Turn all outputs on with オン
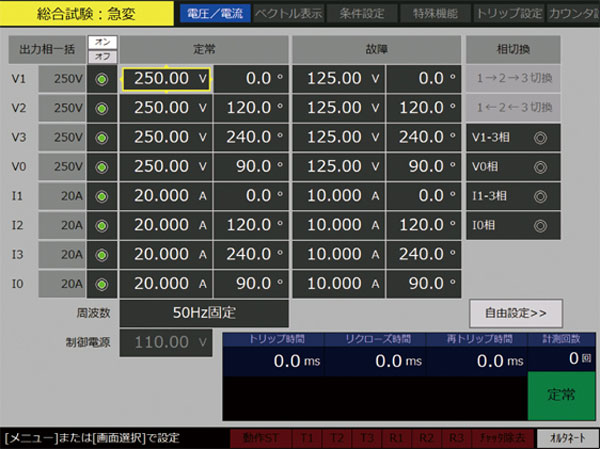Image resolution: width=600 pixels, height=449 pixels. pos(101,42)
